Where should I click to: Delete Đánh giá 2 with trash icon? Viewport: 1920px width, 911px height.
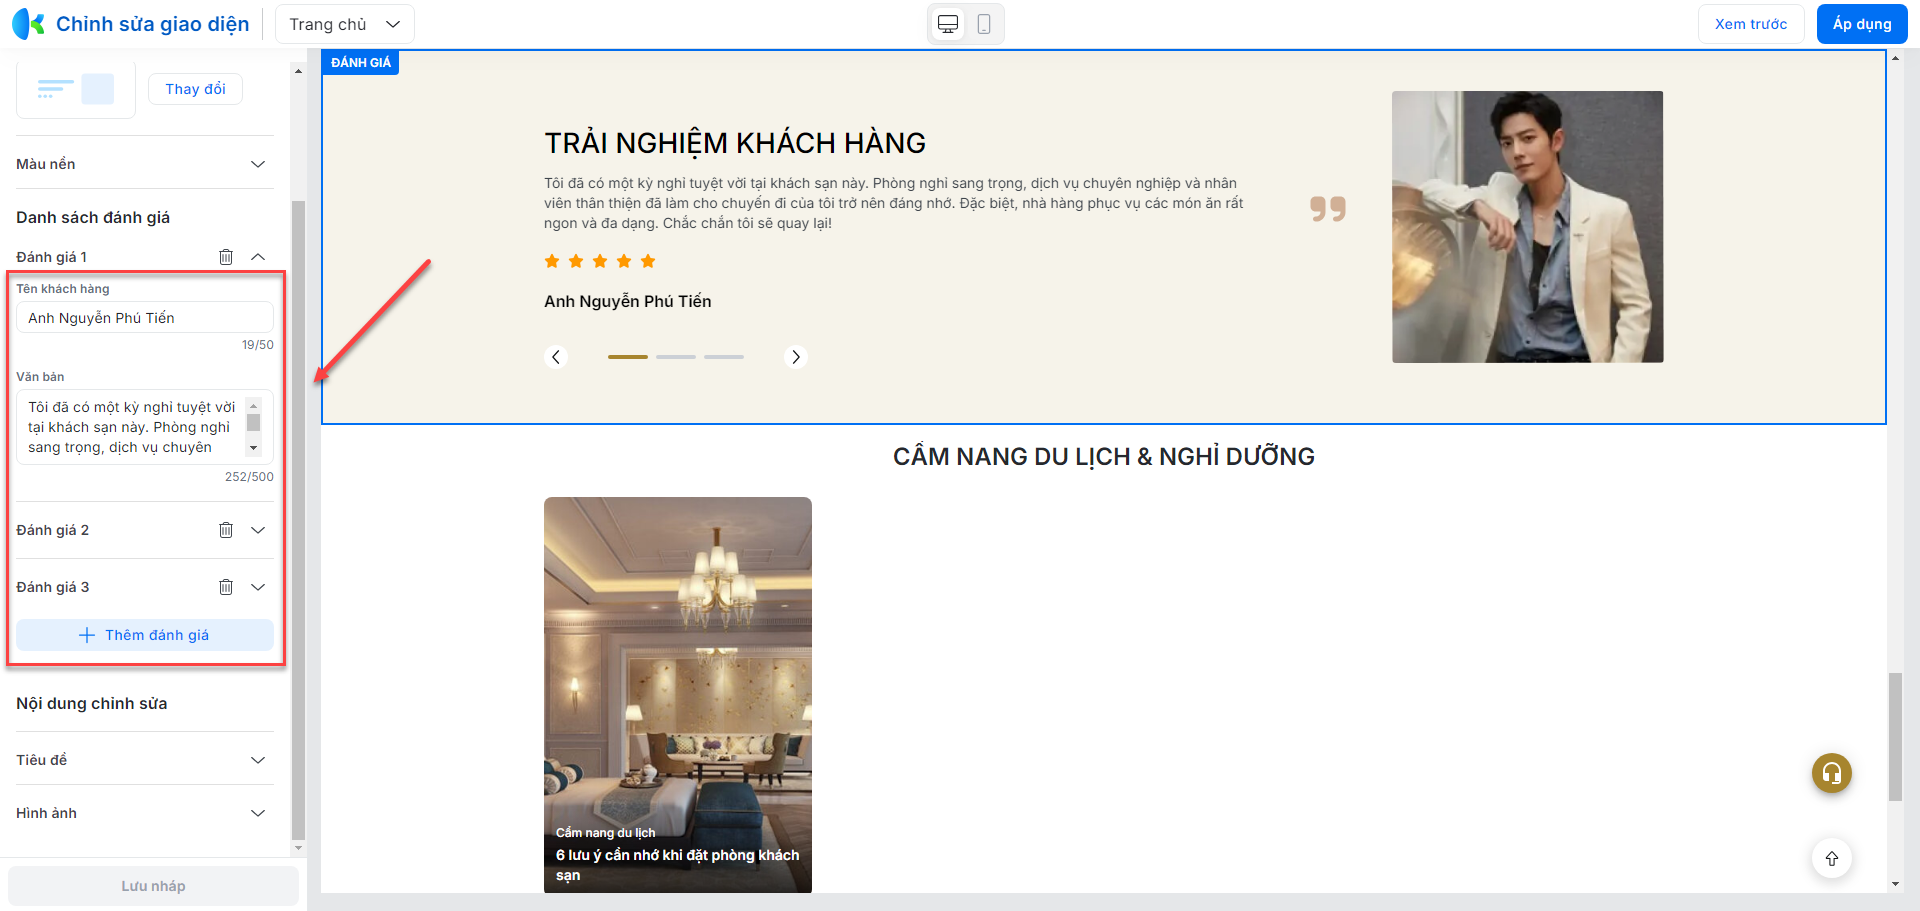tap(226, 530)
